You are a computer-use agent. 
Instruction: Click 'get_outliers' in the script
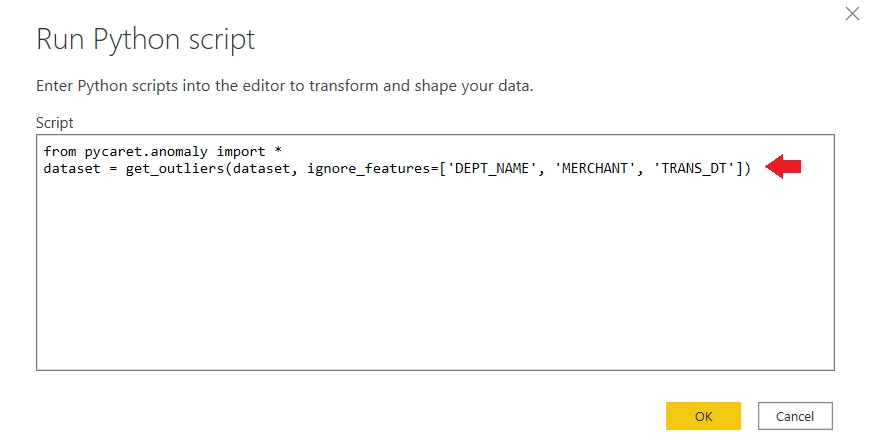[x=175, y=168]
